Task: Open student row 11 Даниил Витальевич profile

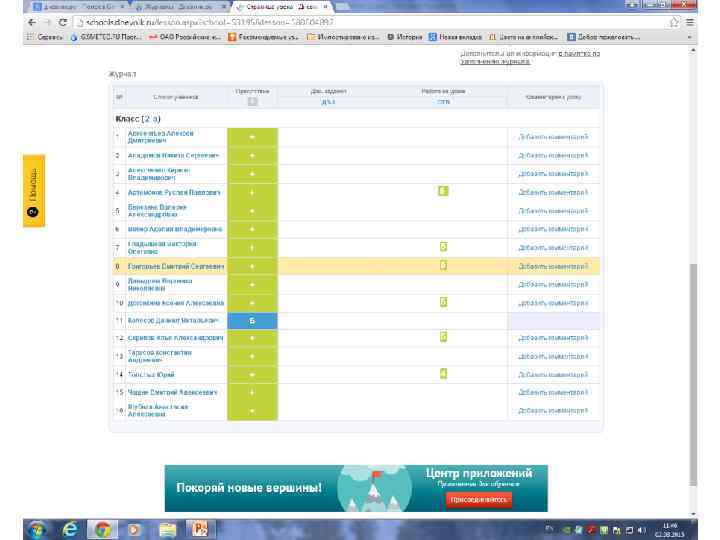Action: click(x=173, y=321)
